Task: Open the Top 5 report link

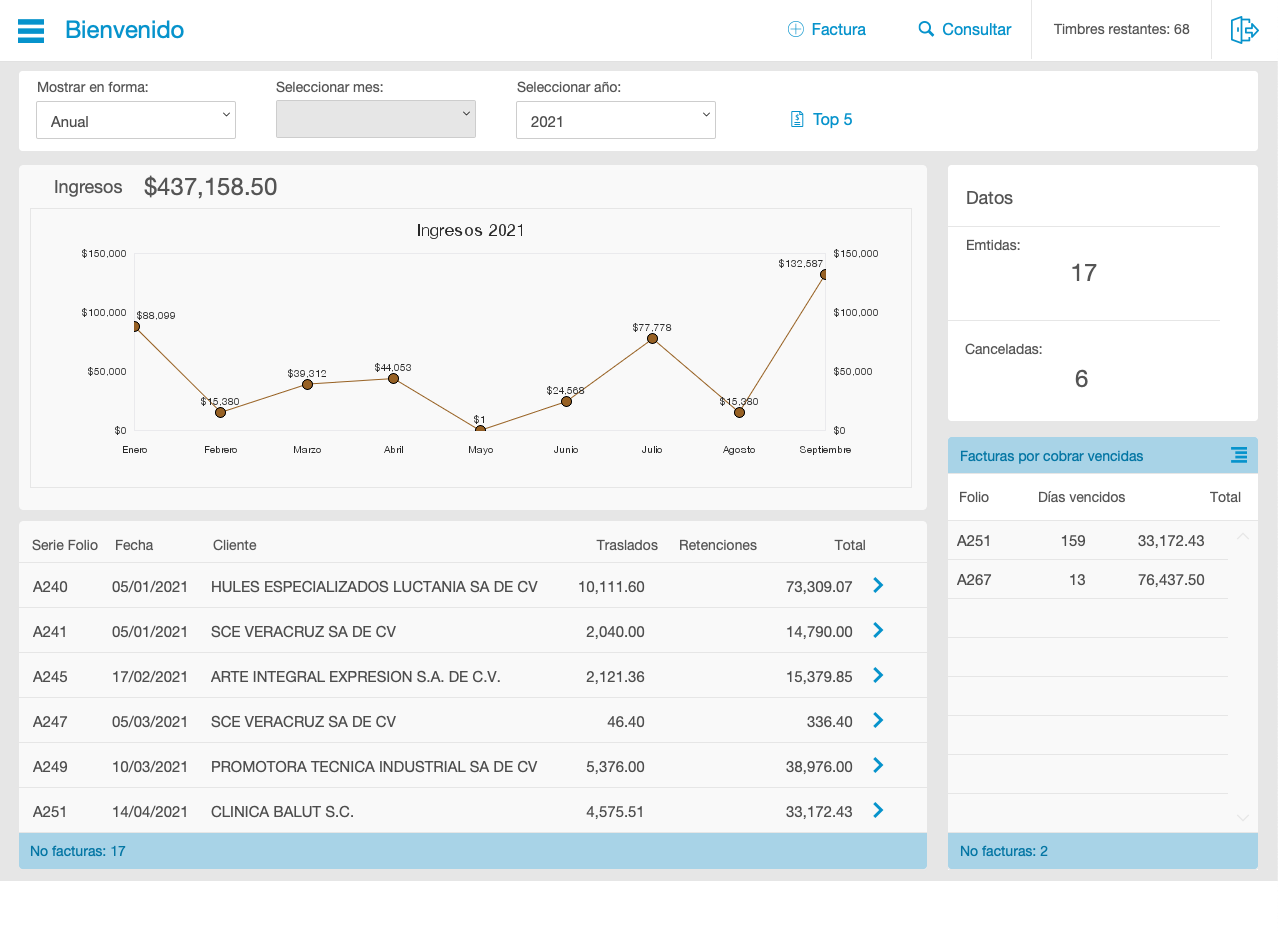Action: tap(821, 120)
